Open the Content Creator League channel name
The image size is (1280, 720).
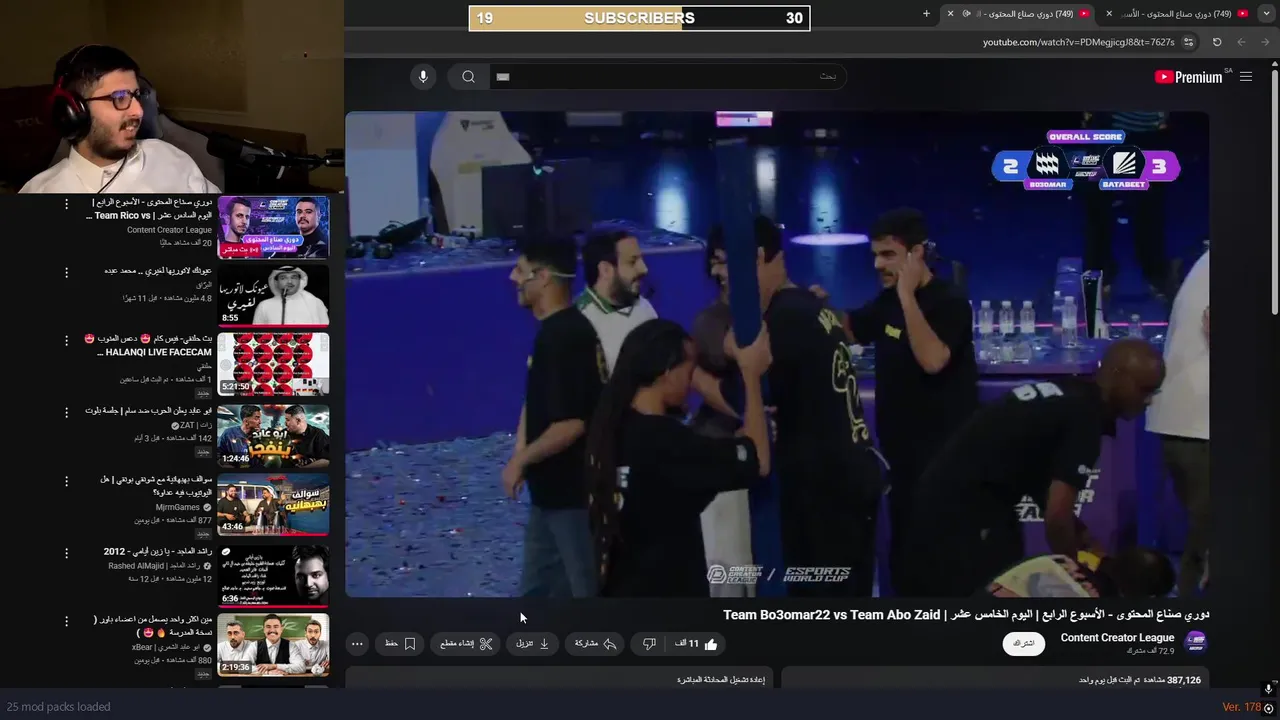(x=1117, y=638)
